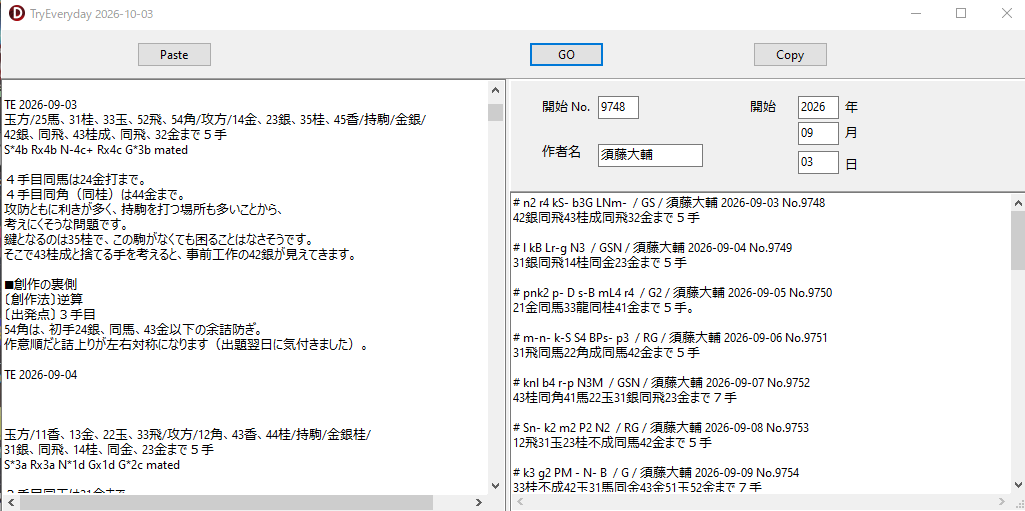This screenshot has height=511, width=1025.
Task: Click down arrow of right output pane scrollbar
Action: pyautogui.click(x=1018, y=484)
